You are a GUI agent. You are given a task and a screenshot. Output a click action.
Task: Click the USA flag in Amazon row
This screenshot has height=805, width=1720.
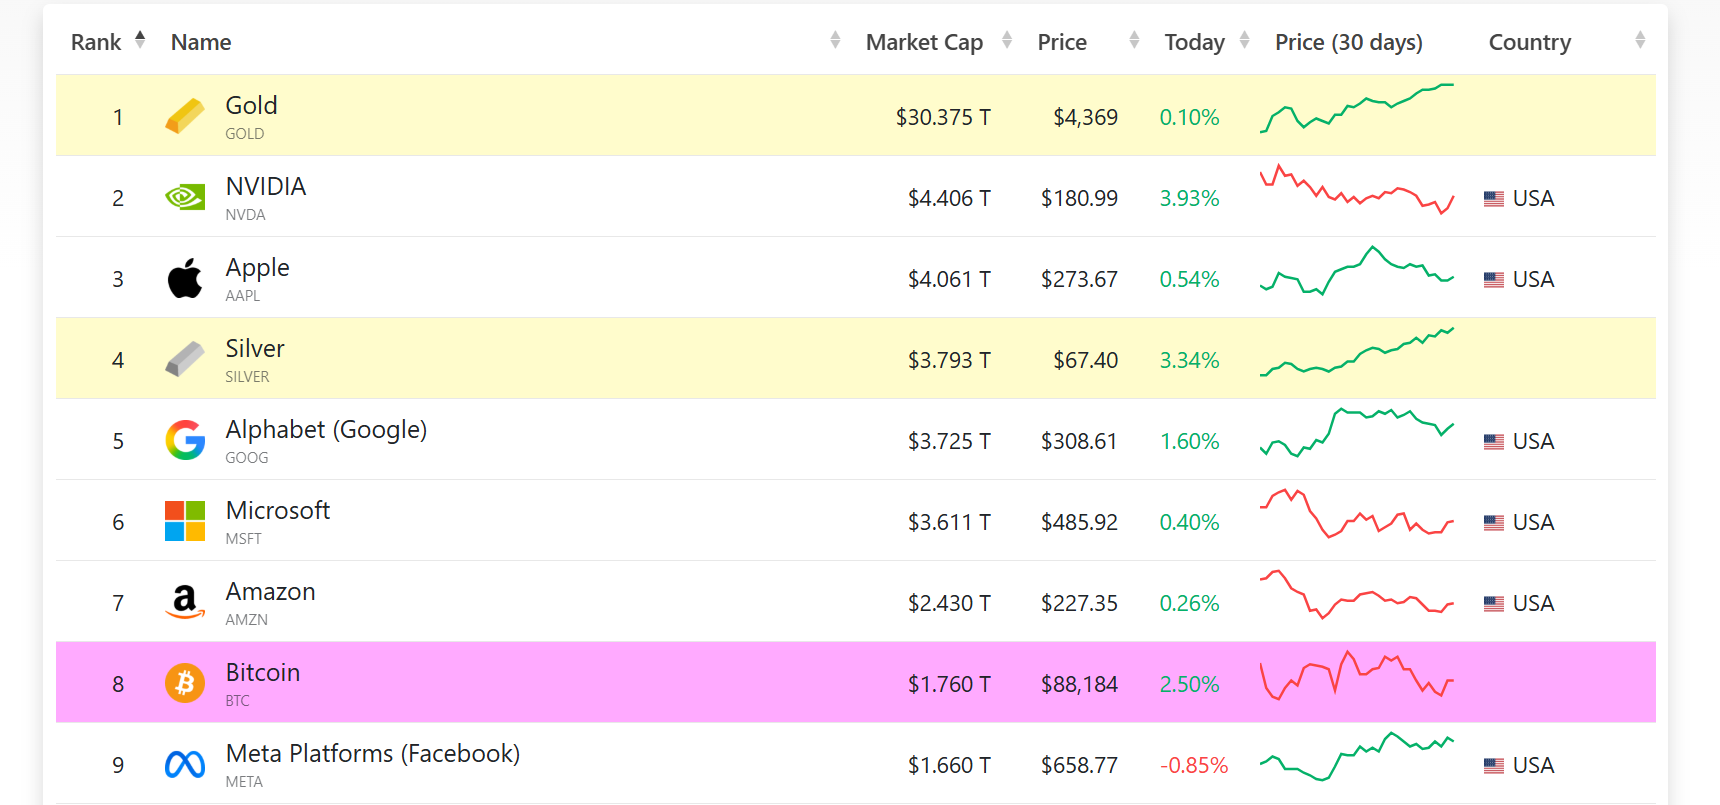point(1494,604)
